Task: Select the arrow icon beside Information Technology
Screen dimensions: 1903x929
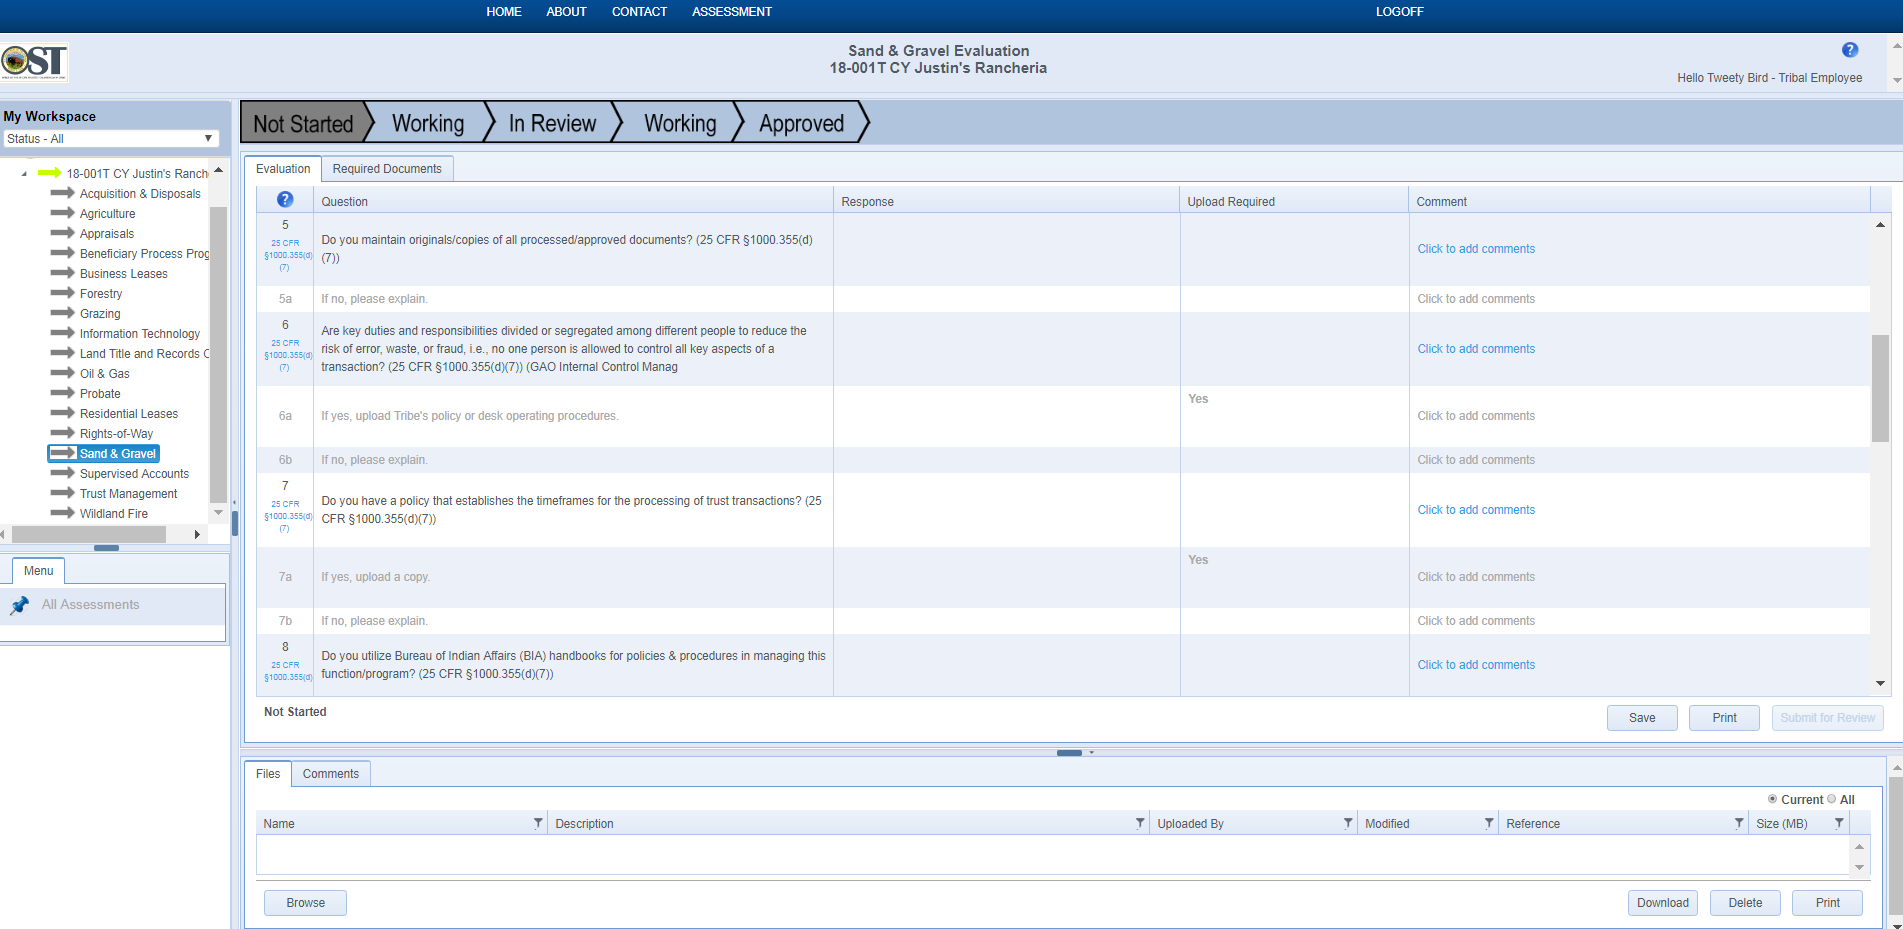Action: tap(63, 333)
